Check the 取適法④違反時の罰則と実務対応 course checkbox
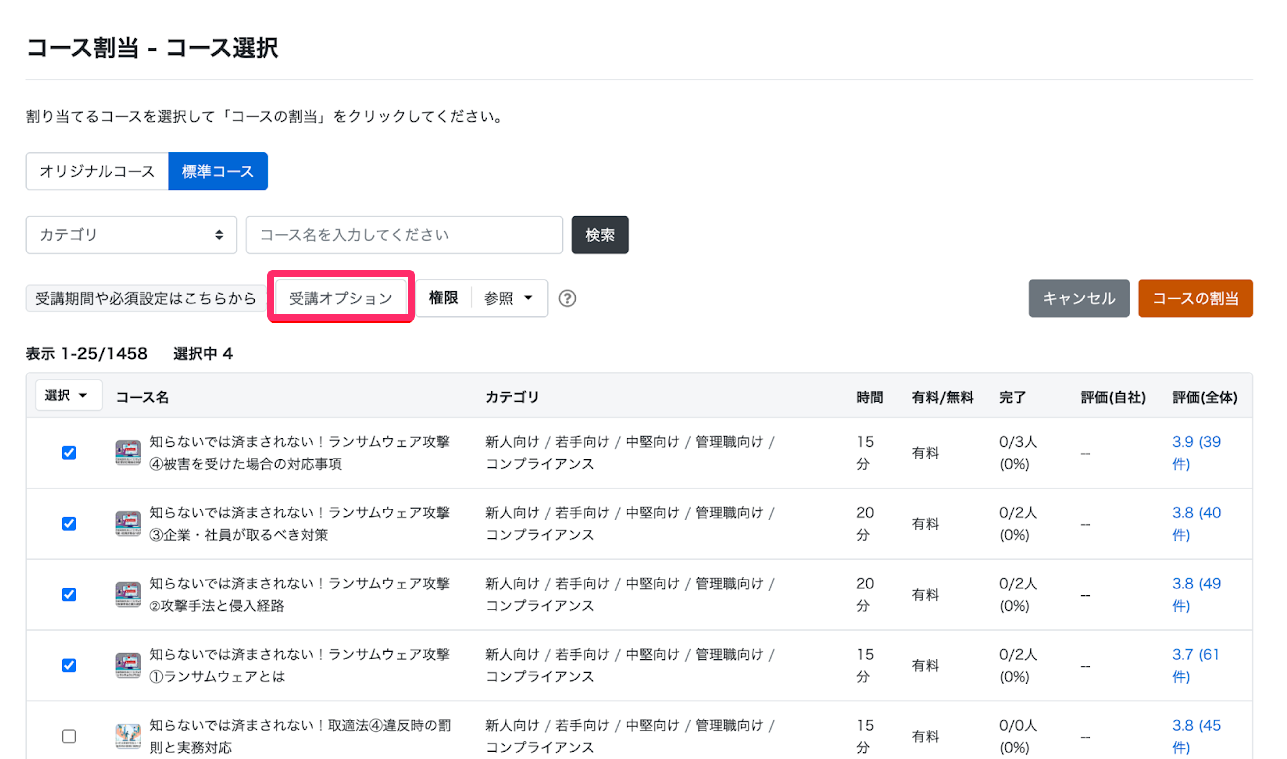Viewport: 1287px width, 759px height. point(69,736)
